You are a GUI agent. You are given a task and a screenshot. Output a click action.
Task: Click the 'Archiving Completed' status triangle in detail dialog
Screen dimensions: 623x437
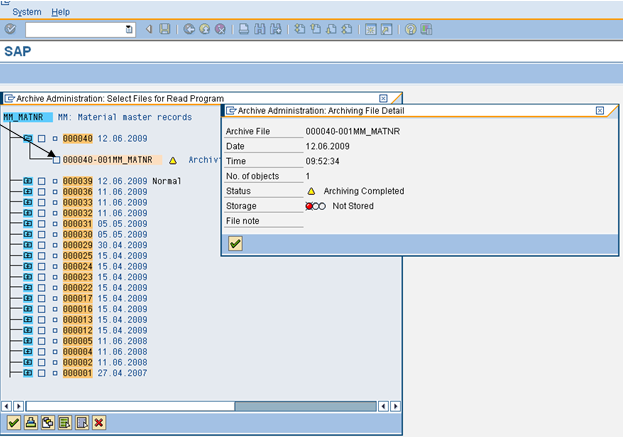click(x=311, y=191)
